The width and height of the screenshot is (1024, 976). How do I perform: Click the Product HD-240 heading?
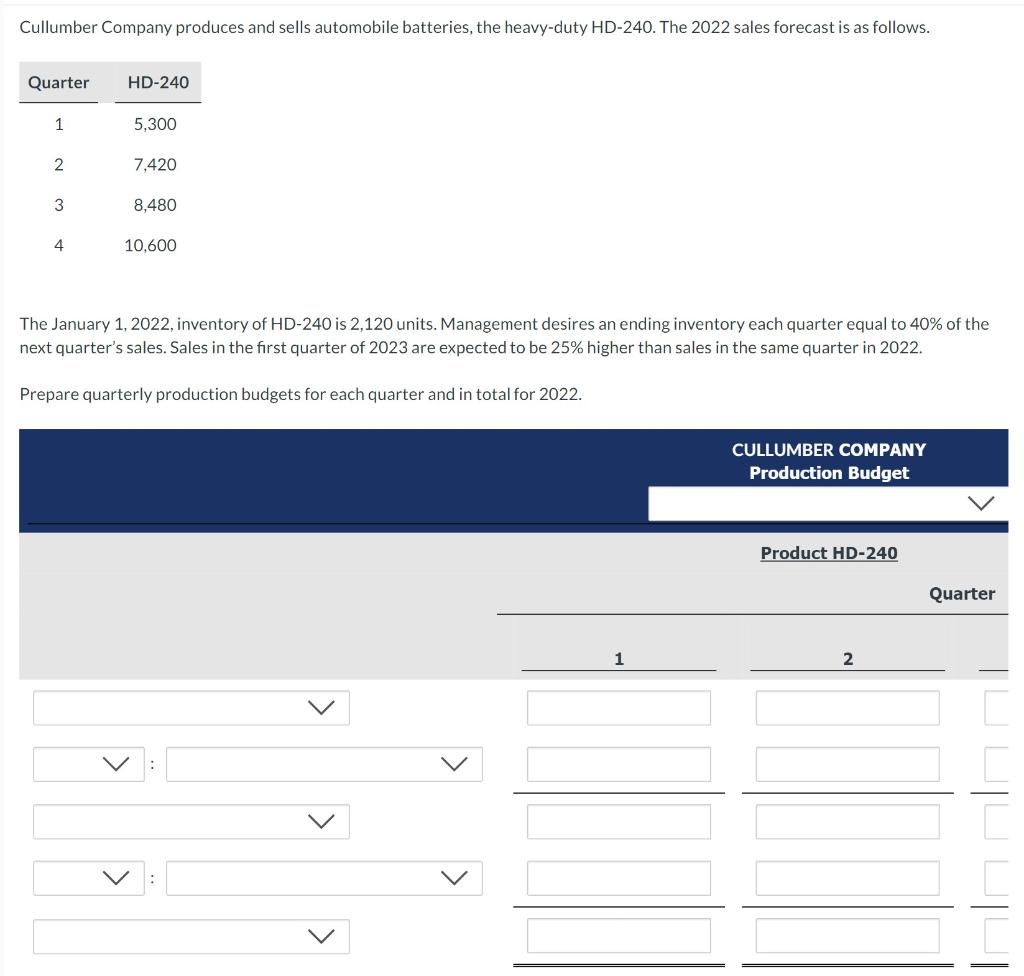829,553
